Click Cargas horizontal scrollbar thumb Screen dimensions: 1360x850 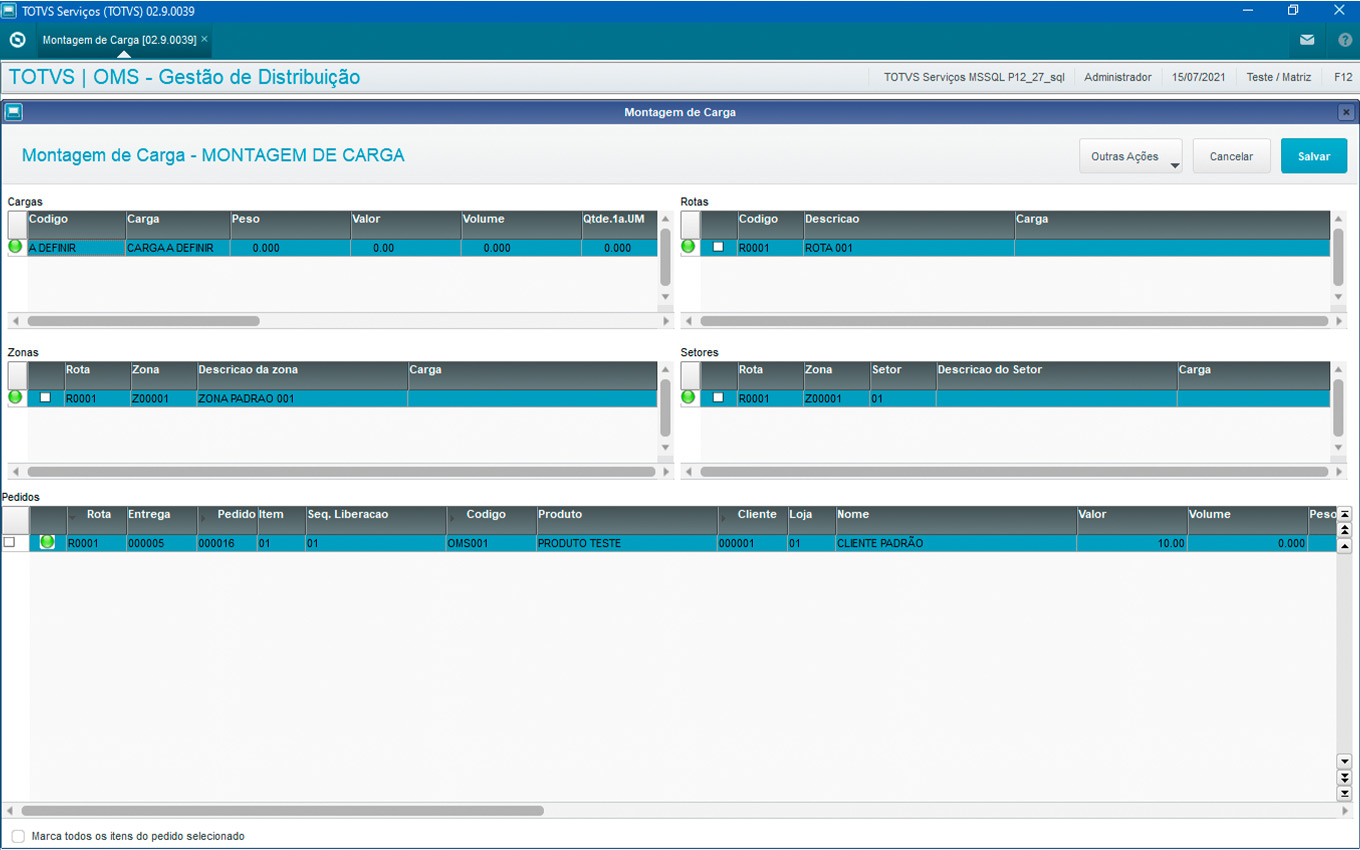tap(143, 321)
